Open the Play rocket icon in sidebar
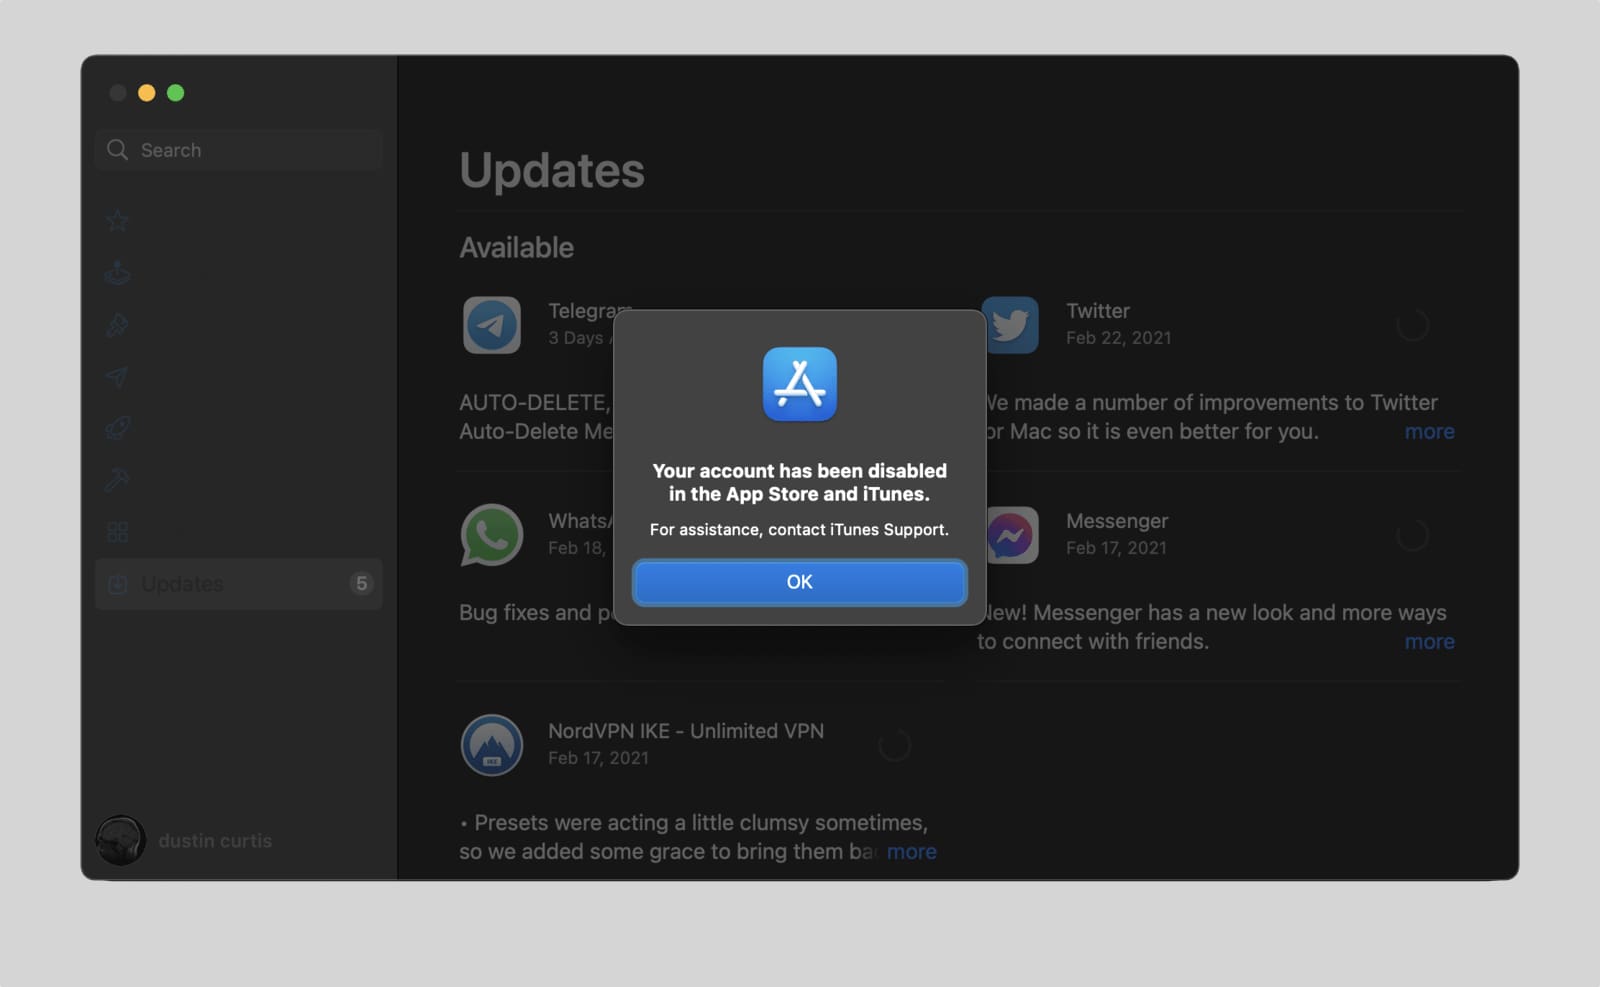 coord(117,429)
